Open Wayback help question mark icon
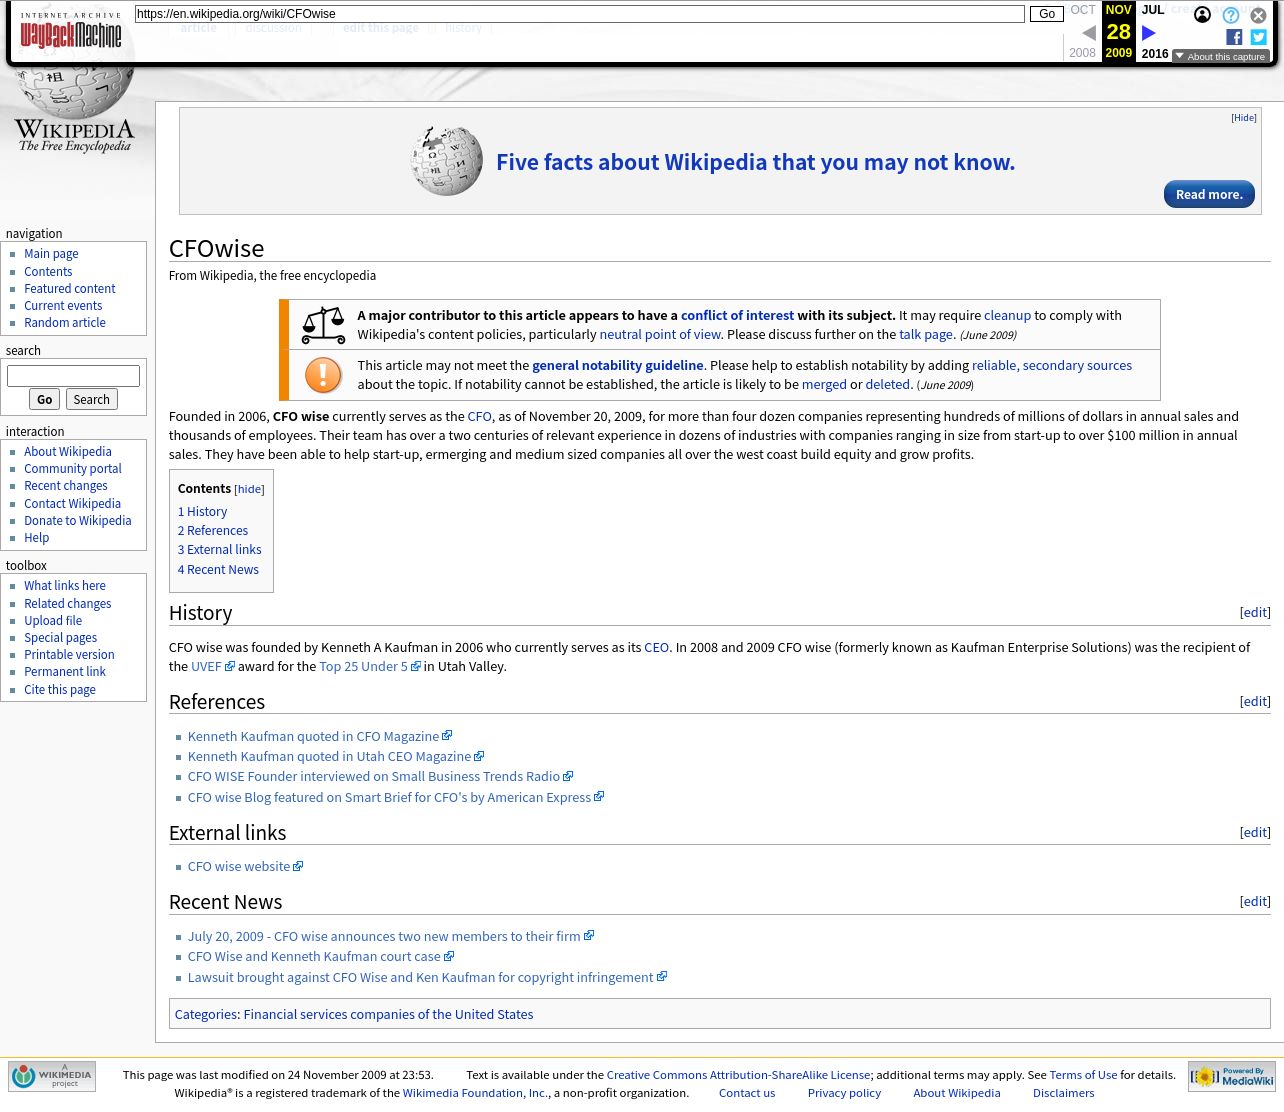This screenshot has width=1284, height=1112. (x=1231, y=15)
